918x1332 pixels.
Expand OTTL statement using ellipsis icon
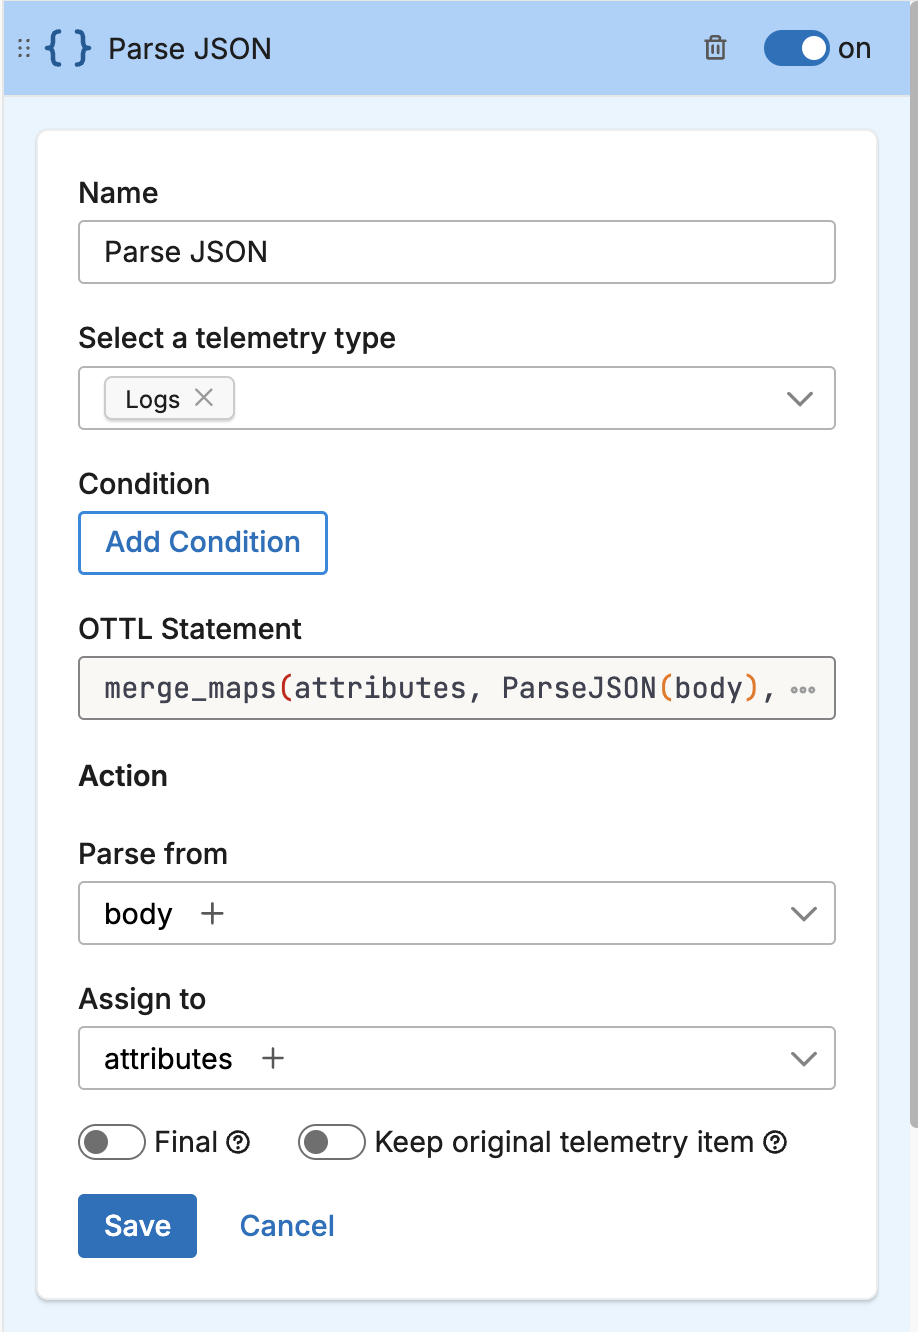[x=802, y=689]
